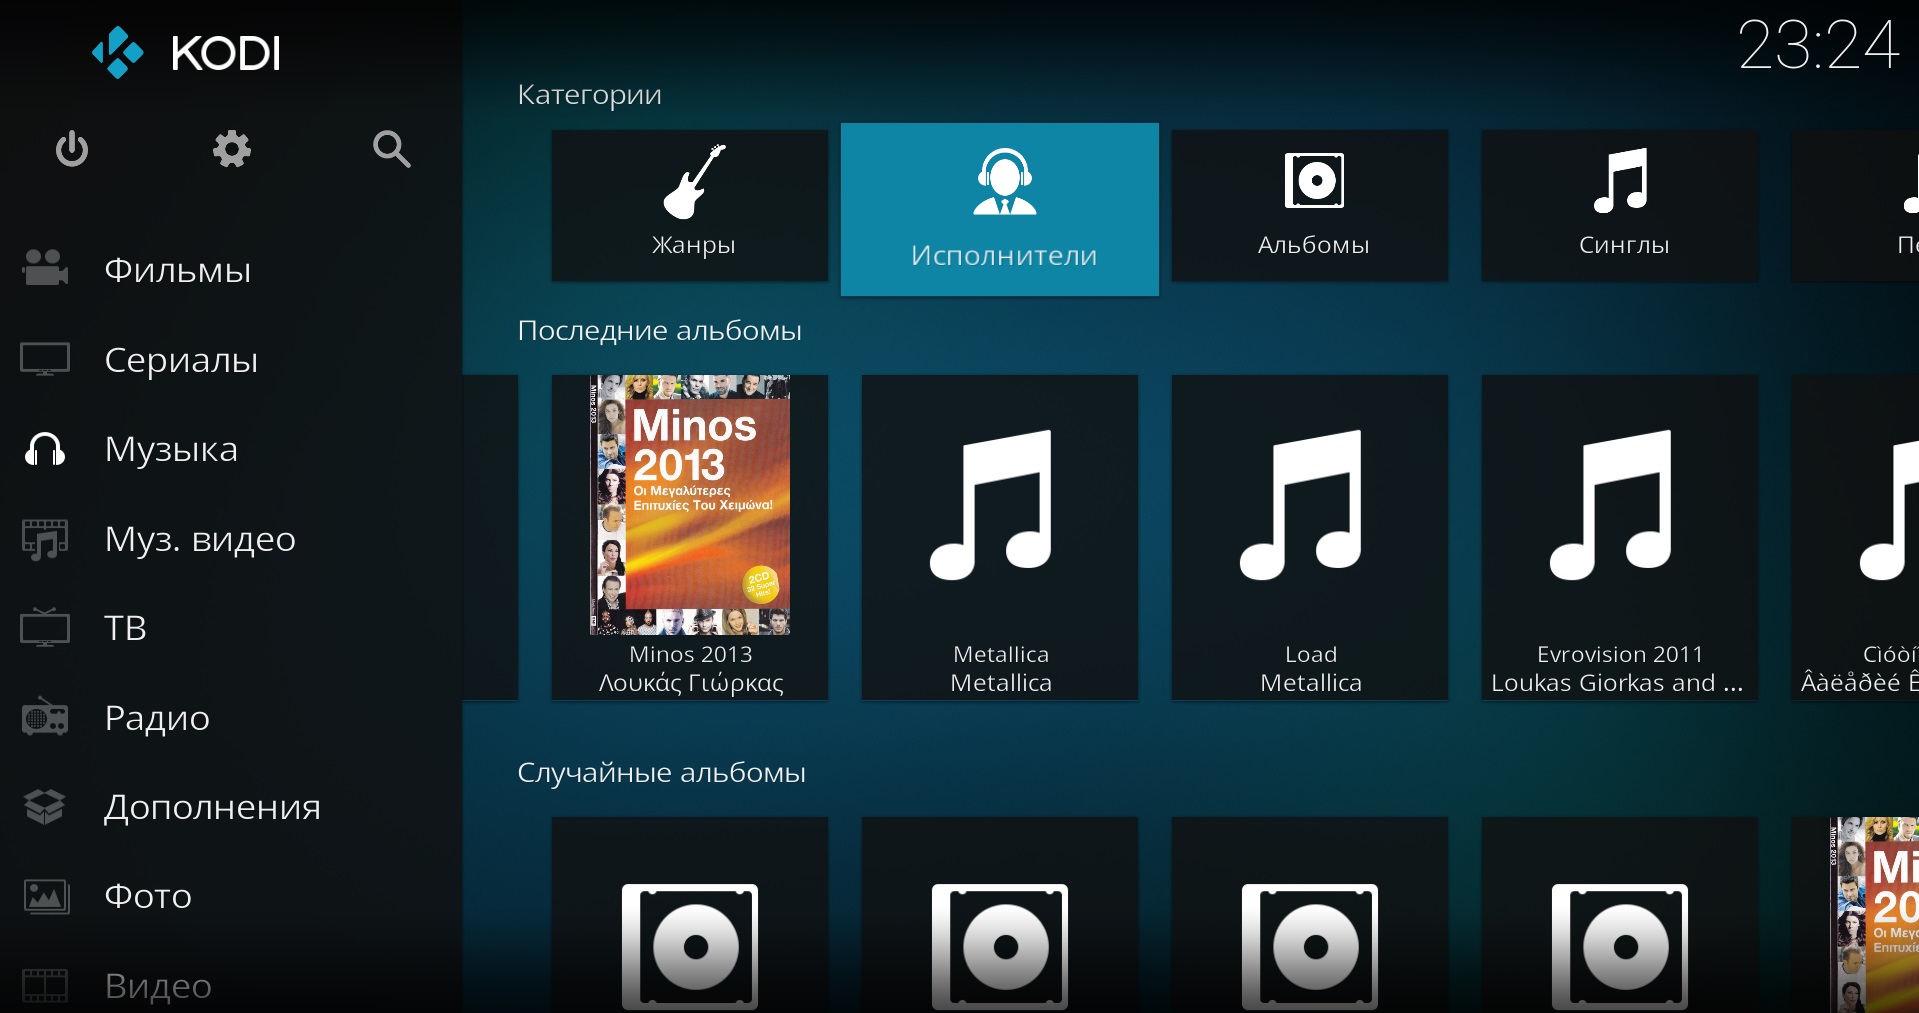Open the Фильмы menu item
The image size is (1919, 1013).
(178, 270)
